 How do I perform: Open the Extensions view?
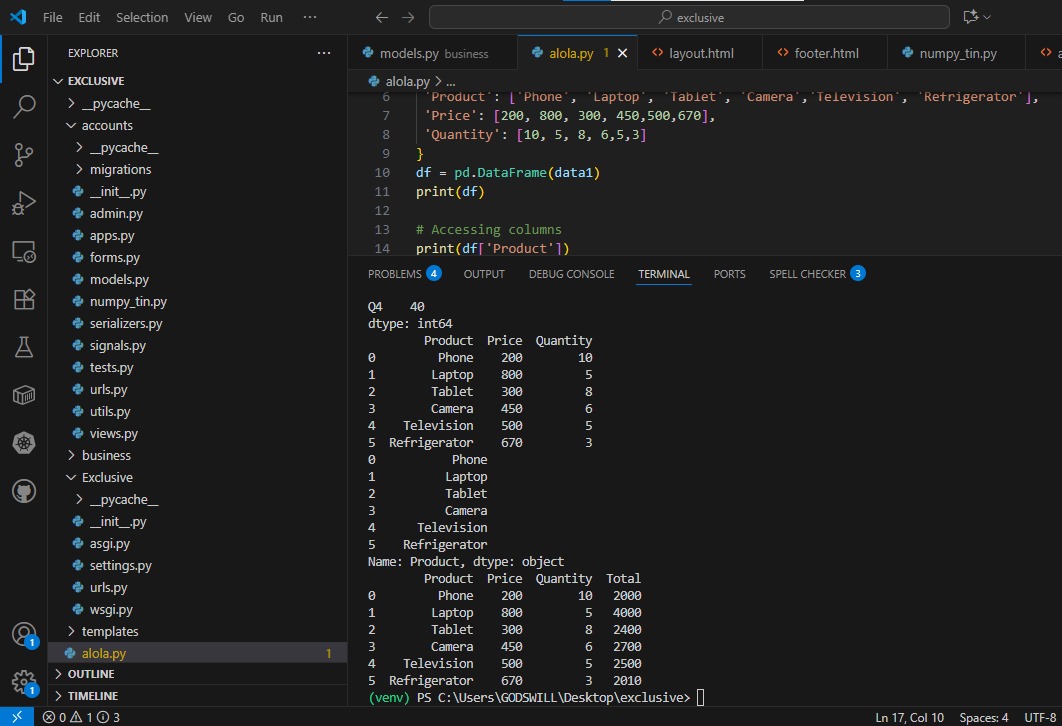point(23,299)
